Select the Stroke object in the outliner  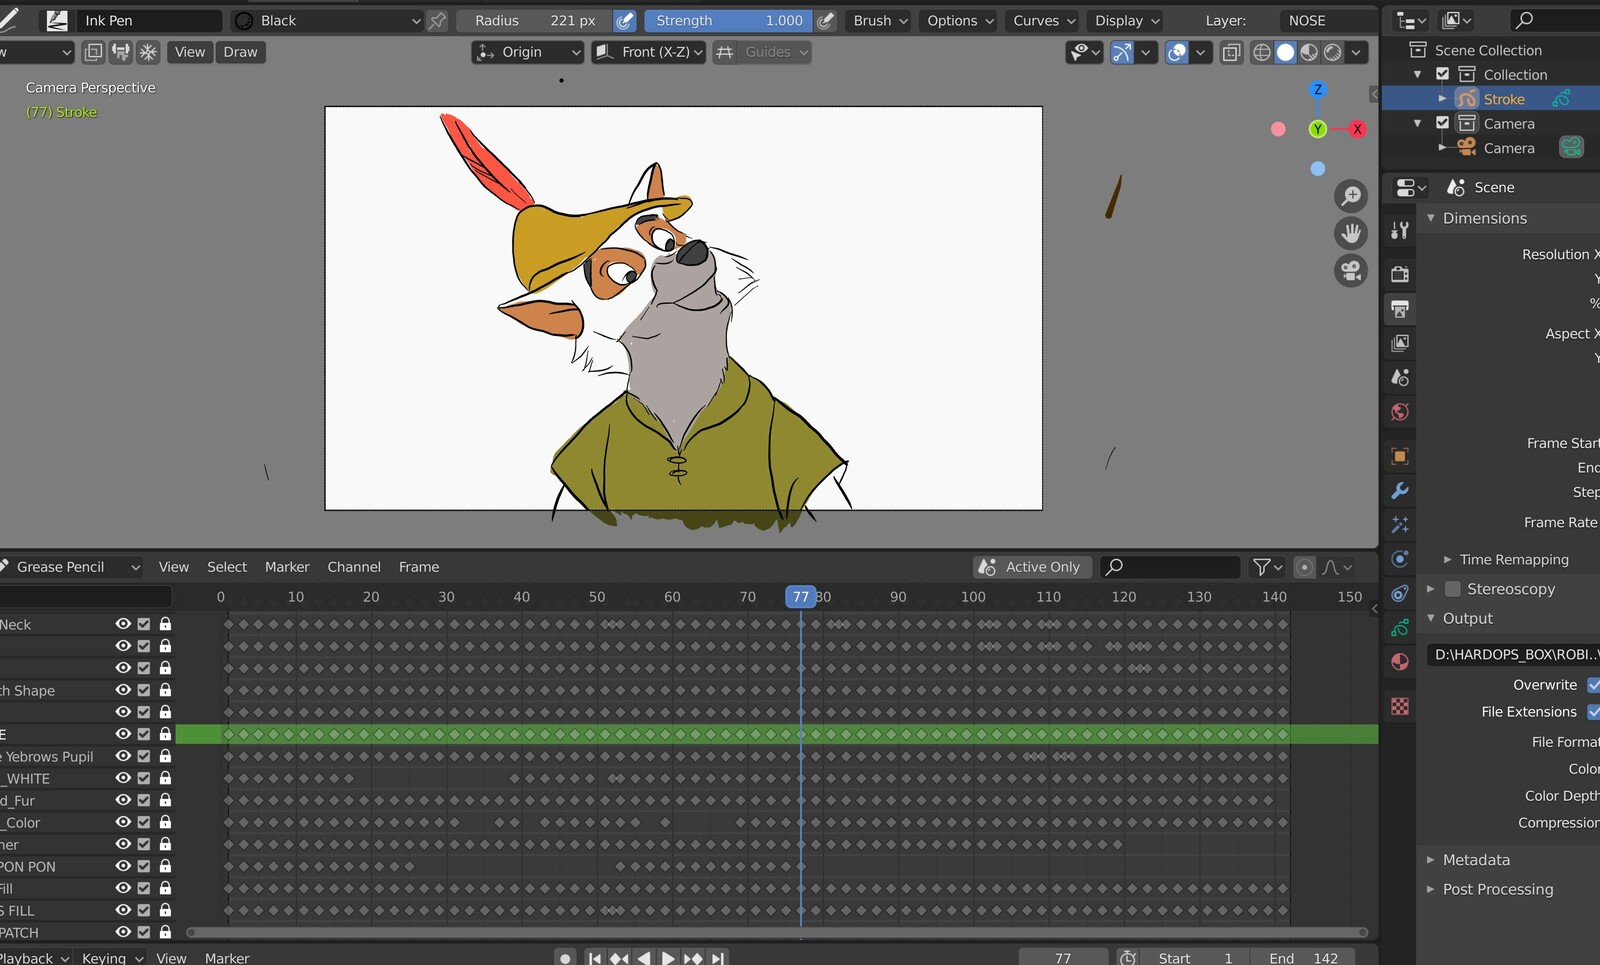tap(1503, 99)
